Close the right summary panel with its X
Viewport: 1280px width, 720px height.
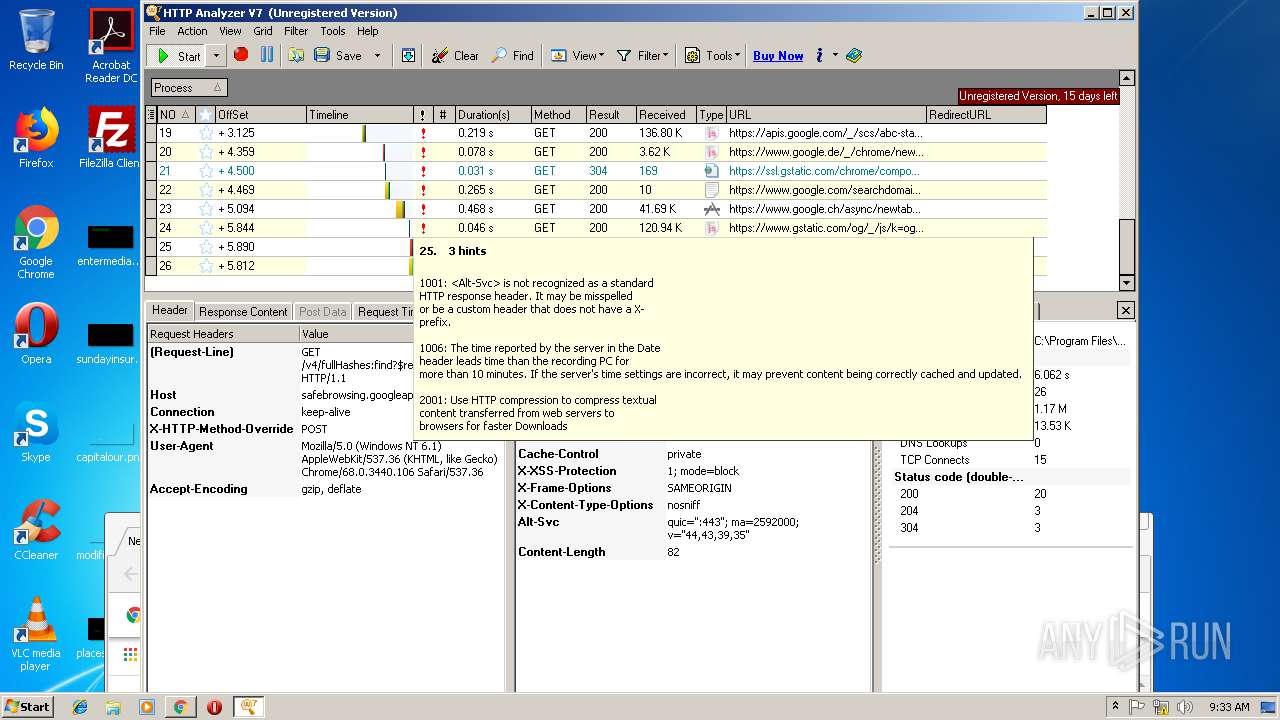1125,311
